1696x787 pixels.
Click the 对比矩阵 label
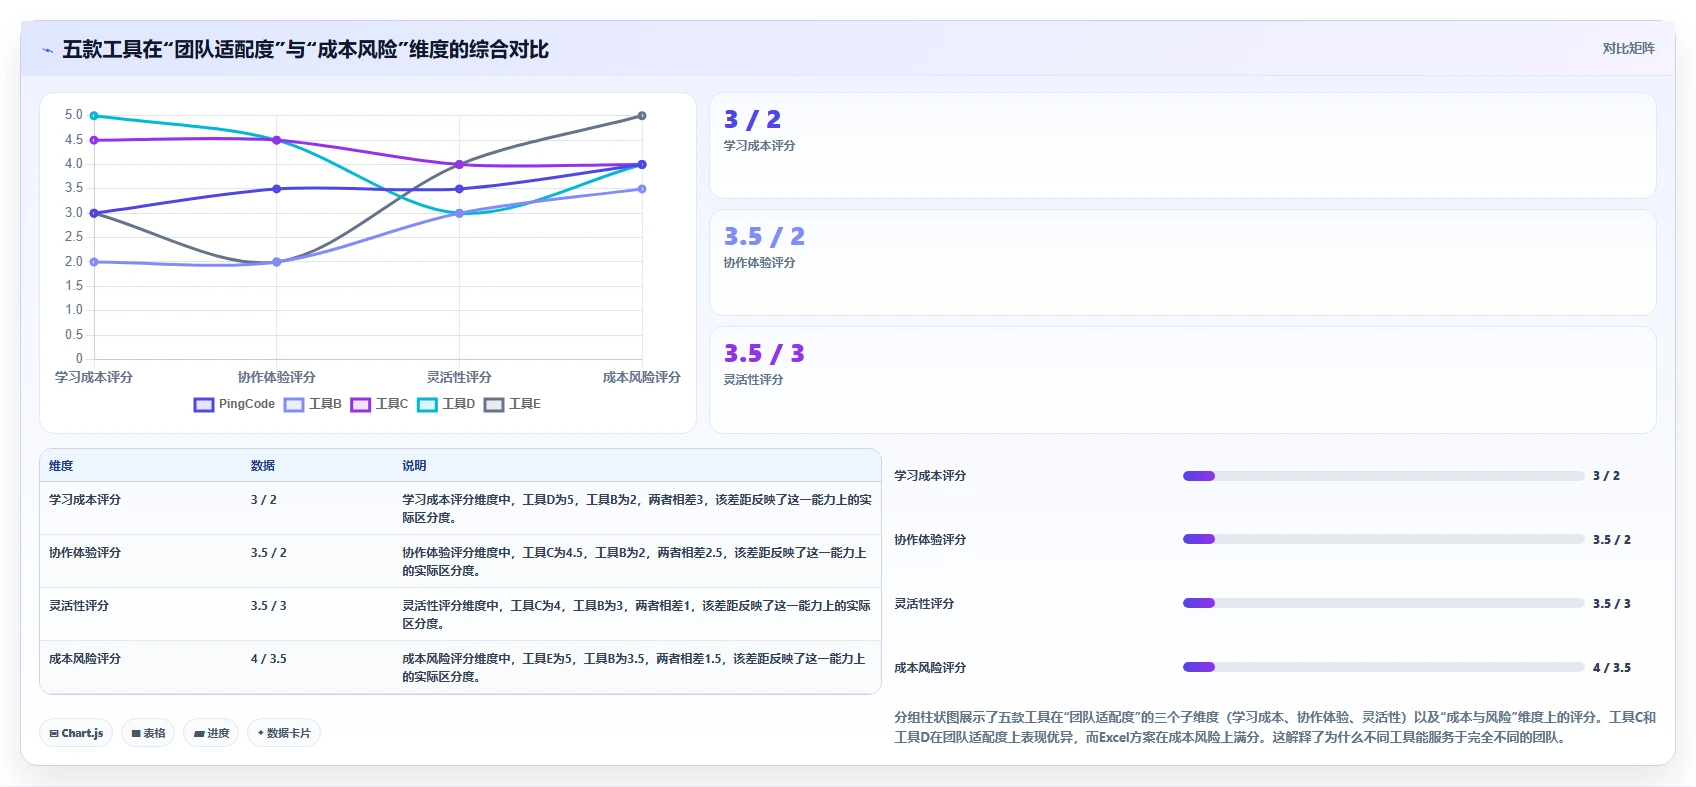point(1628,48)
